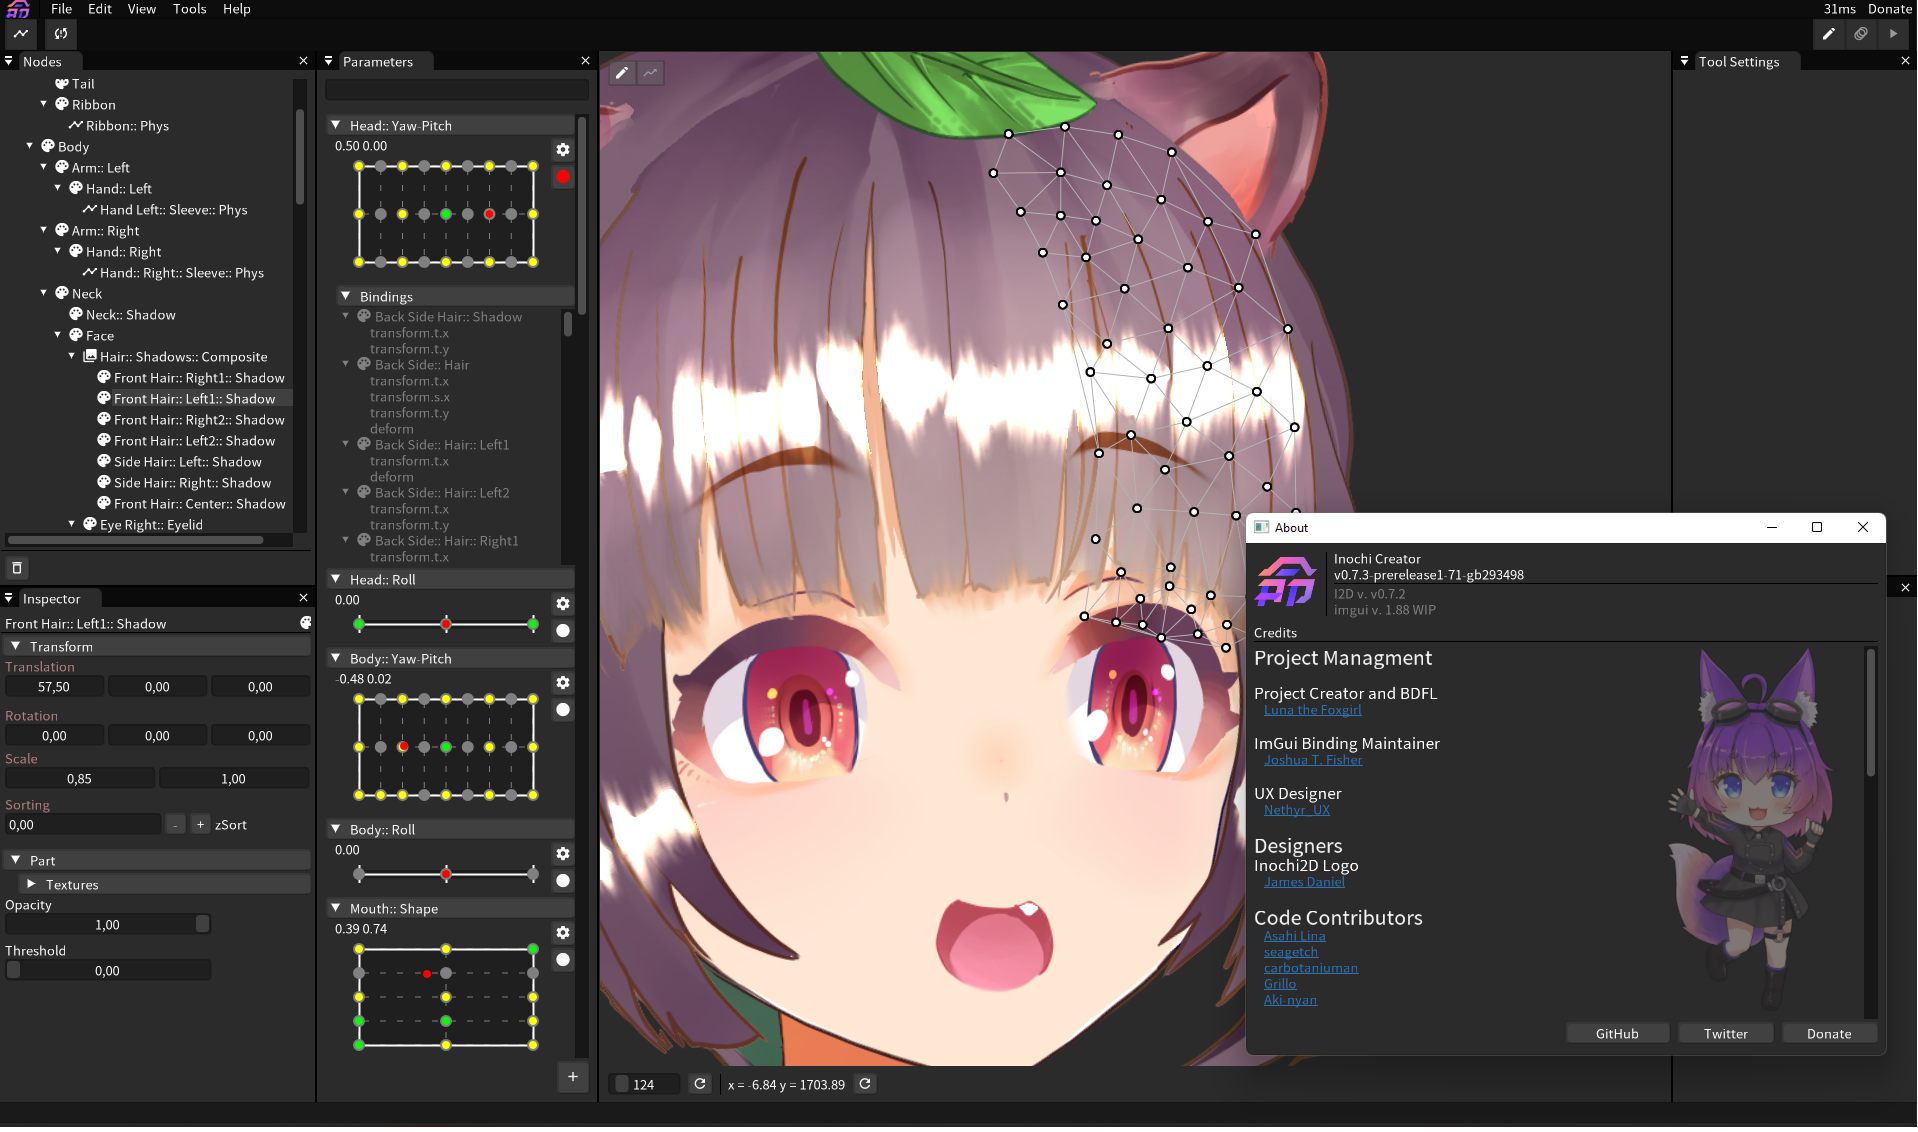The image size is (1918, 1132).
Task: Click the Parameters search input field
Action: point(456,91)
